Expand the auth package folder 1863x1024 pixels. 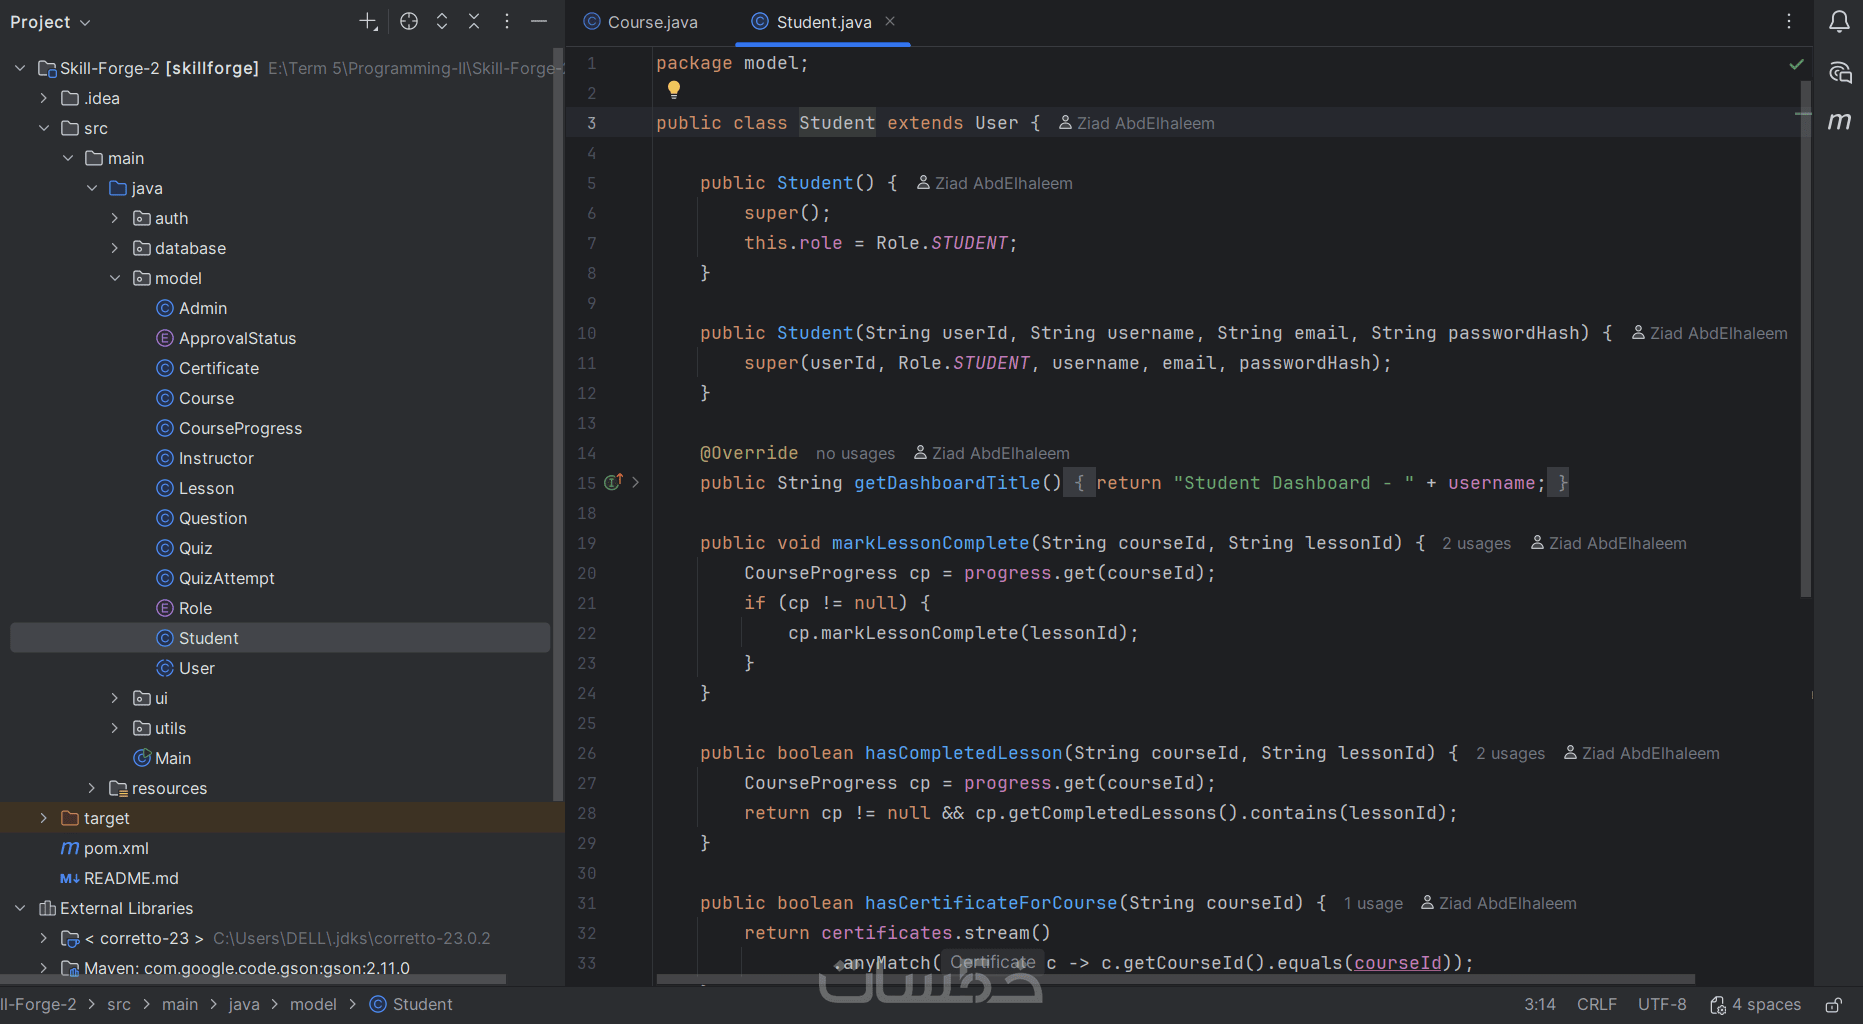(x=115, y=218)
